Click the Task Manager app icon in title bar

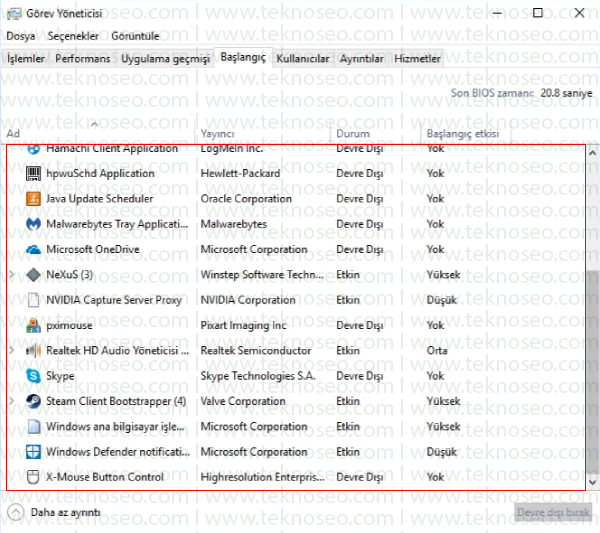[14, 13]
